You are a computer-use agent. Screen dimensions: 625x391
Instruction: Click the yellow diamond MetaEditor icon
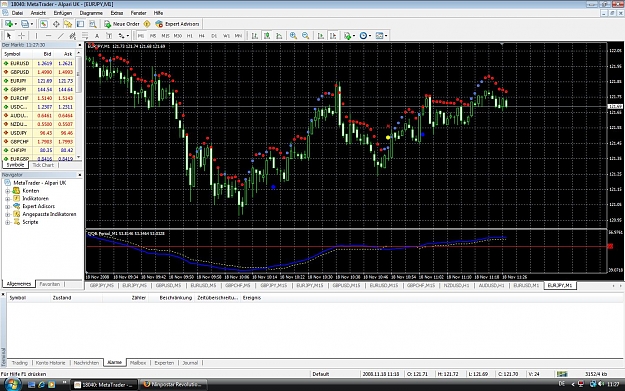[x=147, y=24]
